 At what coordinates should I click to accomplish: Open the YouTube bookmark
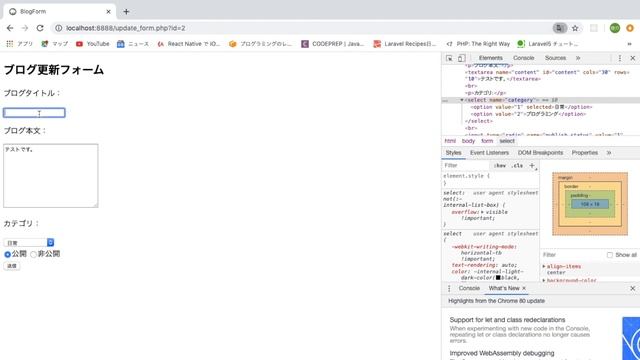tap(93, 44)
